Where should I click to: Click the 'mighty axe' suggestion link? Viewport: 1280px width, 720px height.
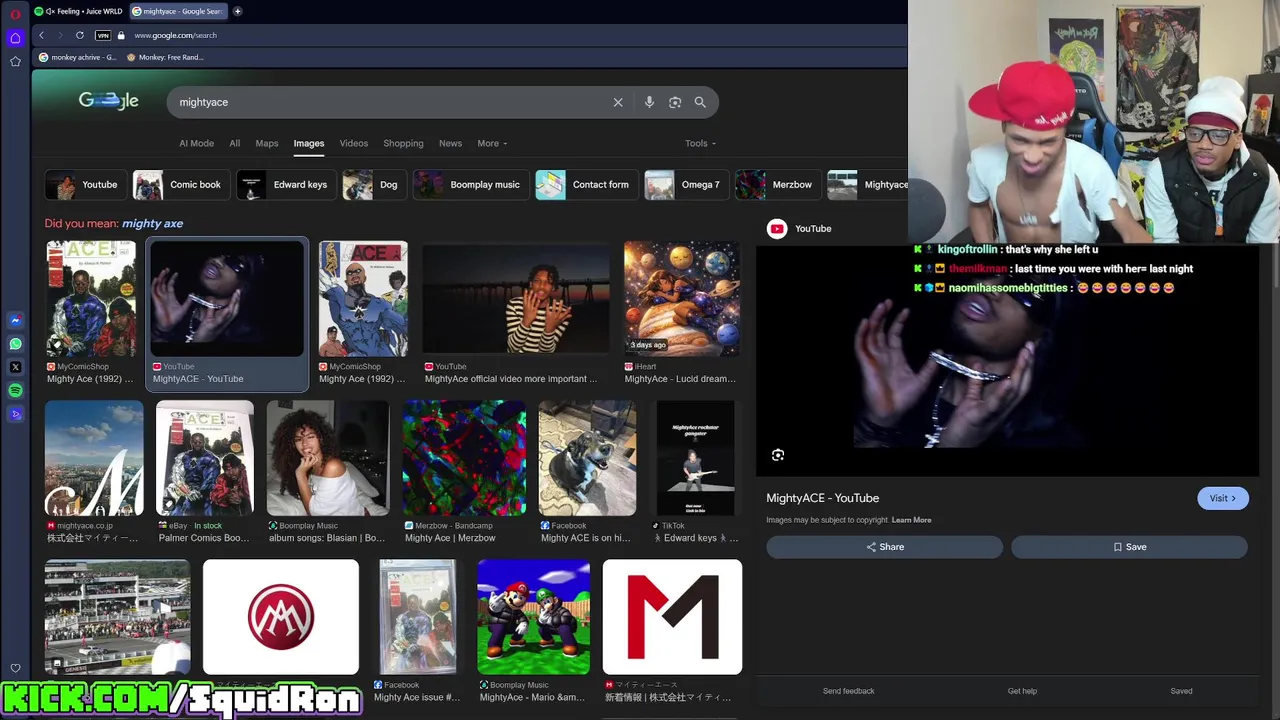pyautogui.click(x=153, y=223)
